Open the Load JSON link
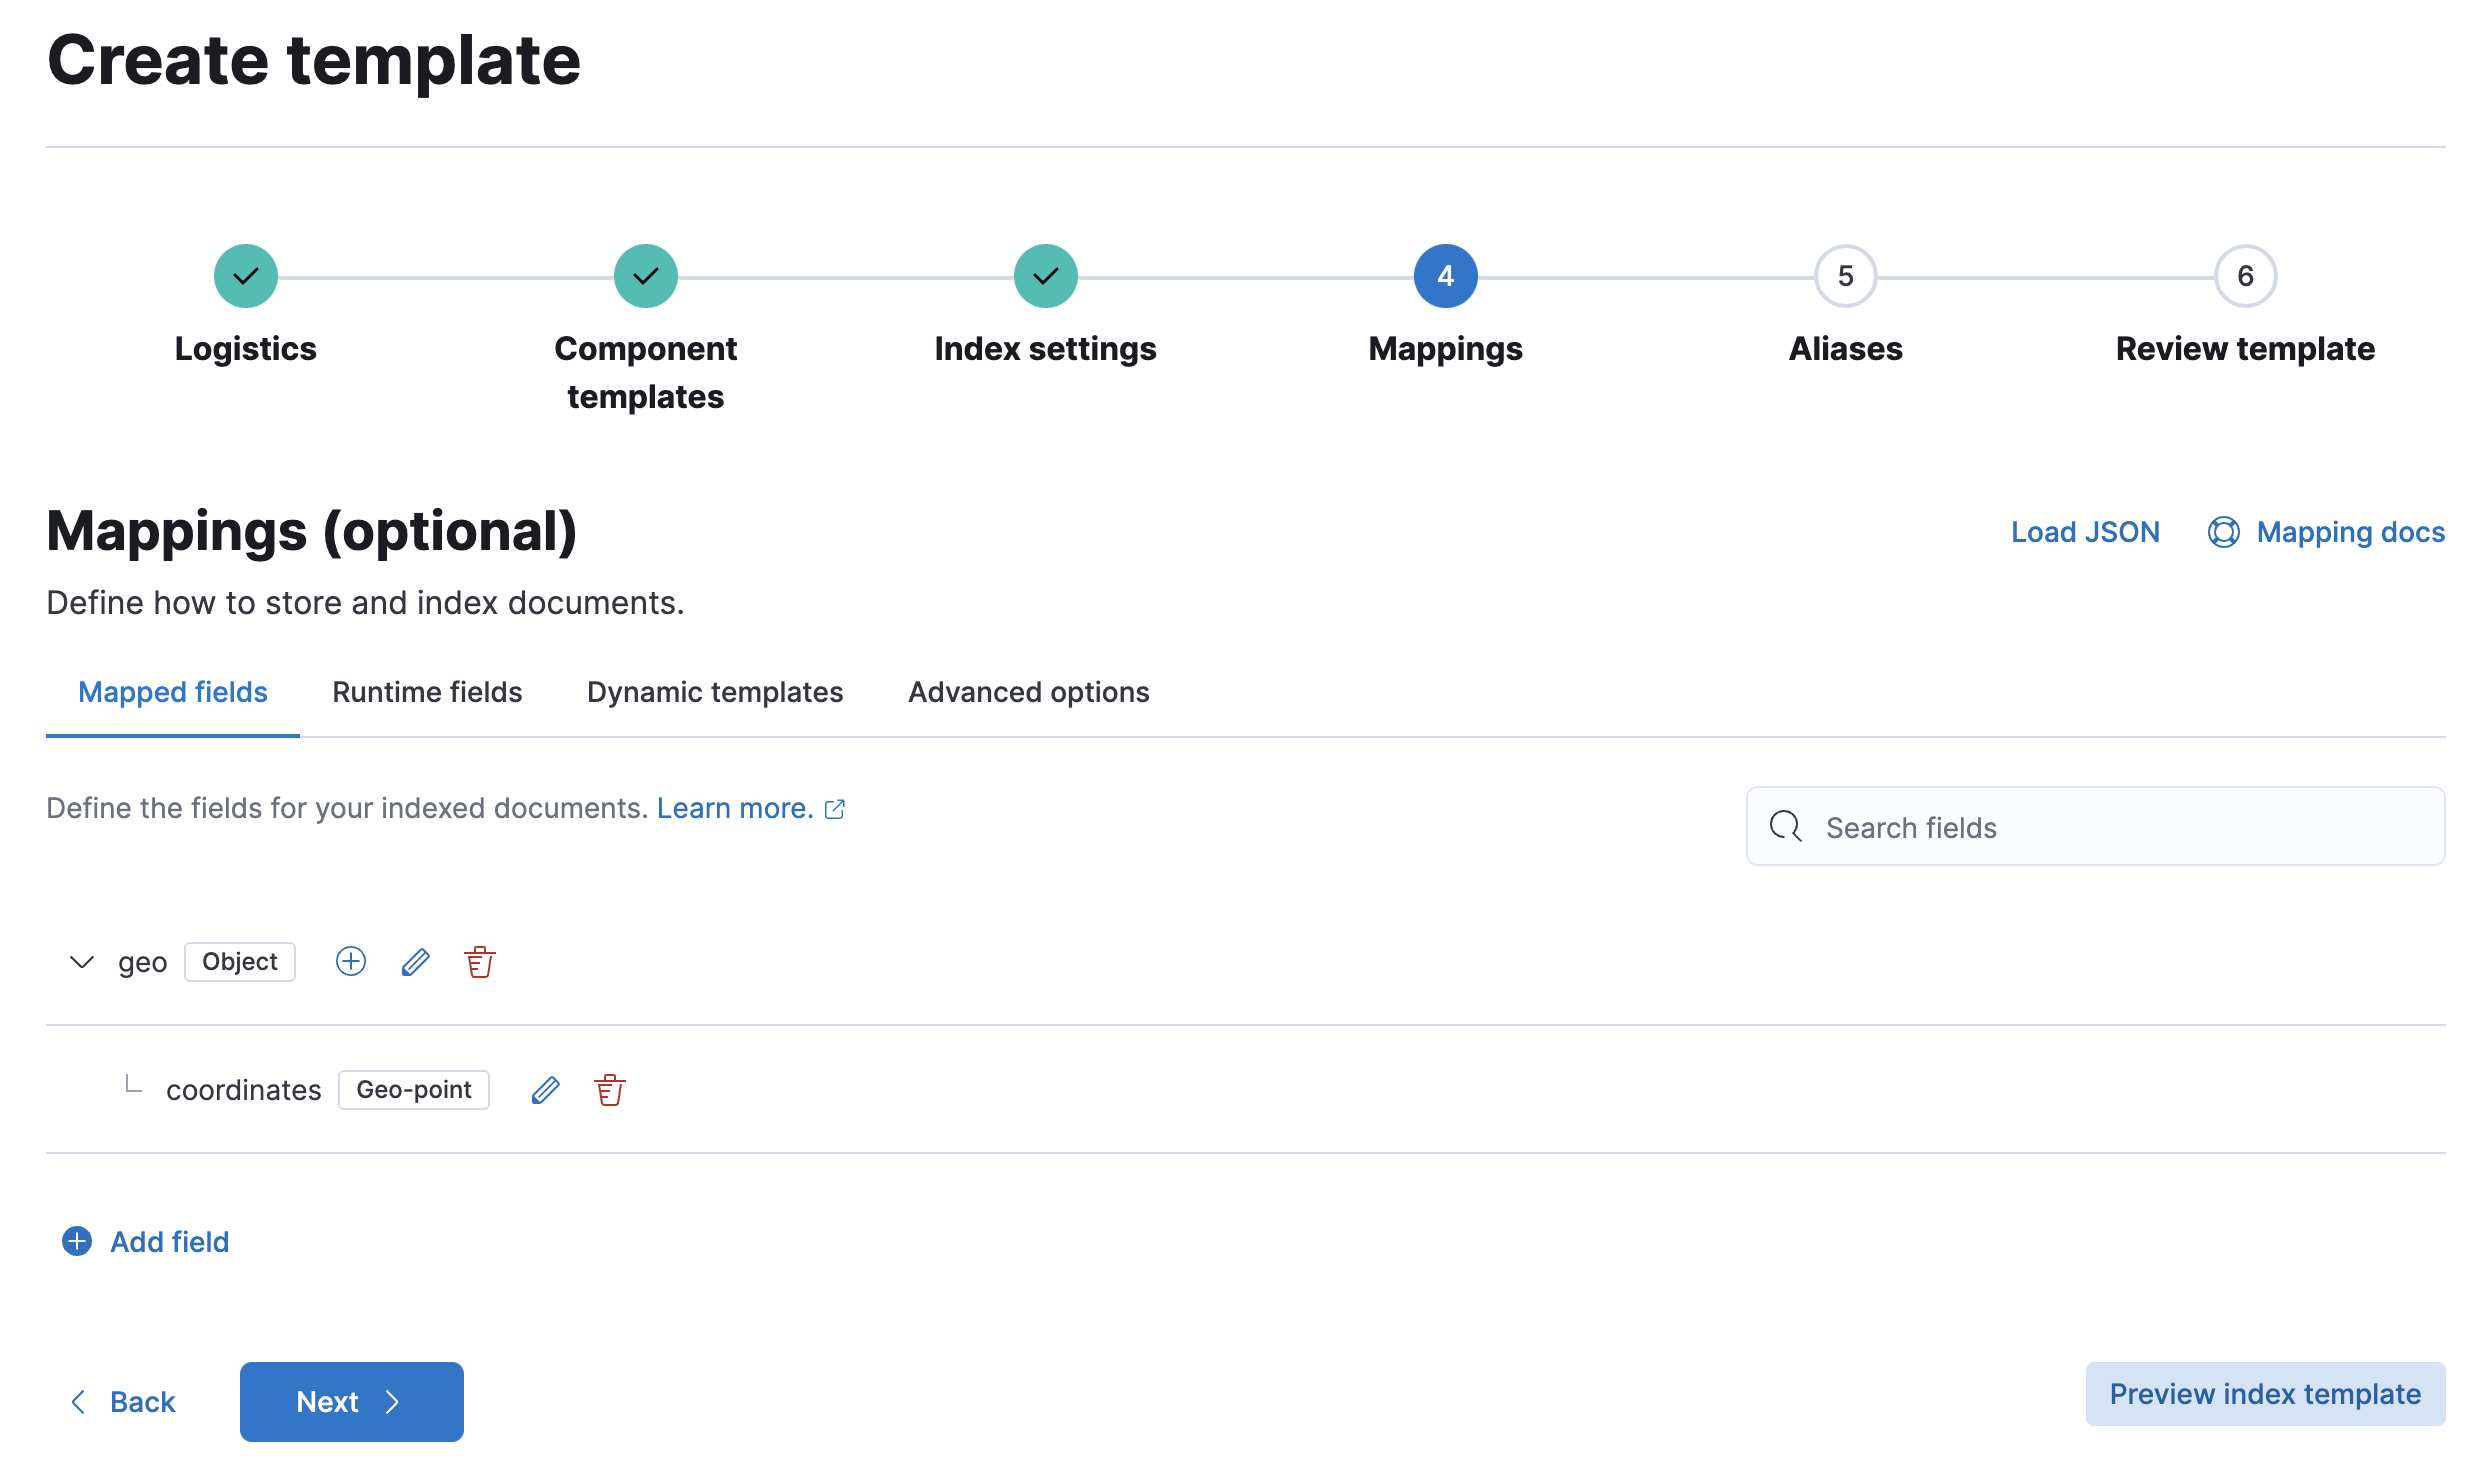 tap(2085, 532)
